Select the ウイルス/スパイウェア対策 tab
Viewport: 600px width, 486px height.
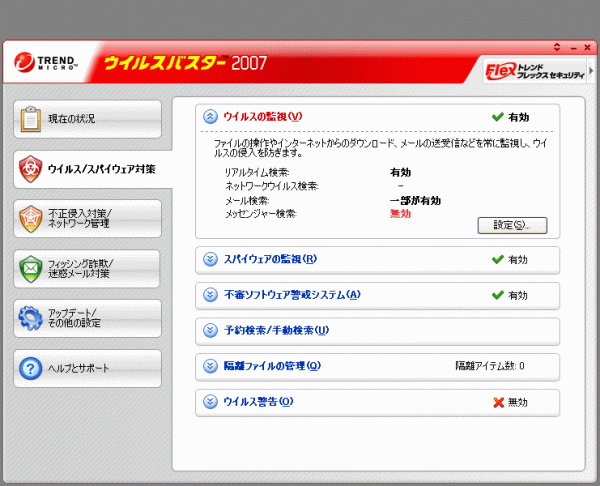click(92, 169)
